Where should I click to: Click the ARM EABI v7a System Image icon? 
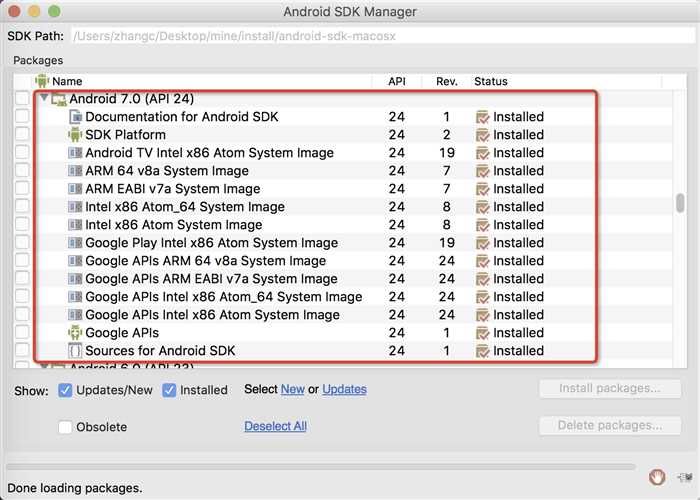[75, 188]
